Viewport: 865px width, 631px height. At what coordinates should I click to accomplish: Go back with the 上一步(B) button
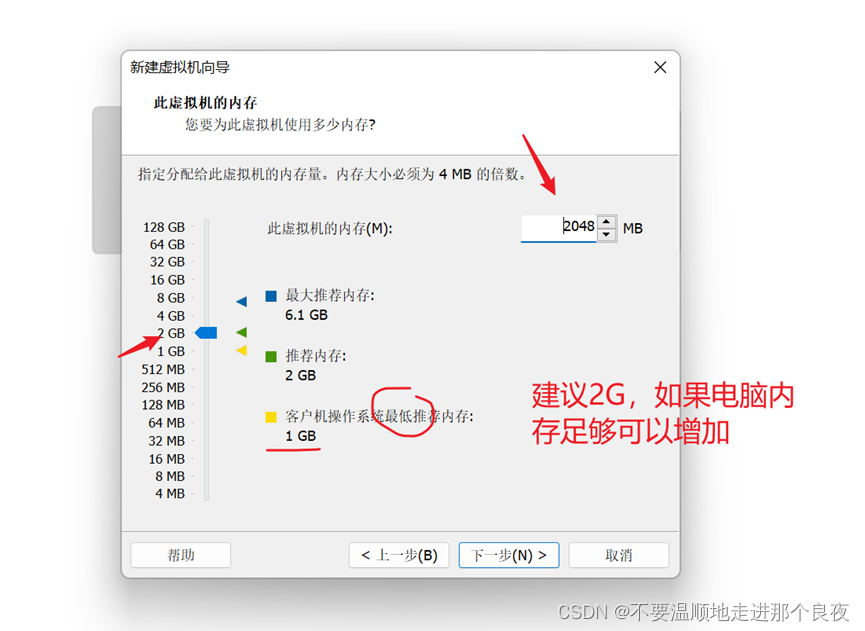[399, 555]
